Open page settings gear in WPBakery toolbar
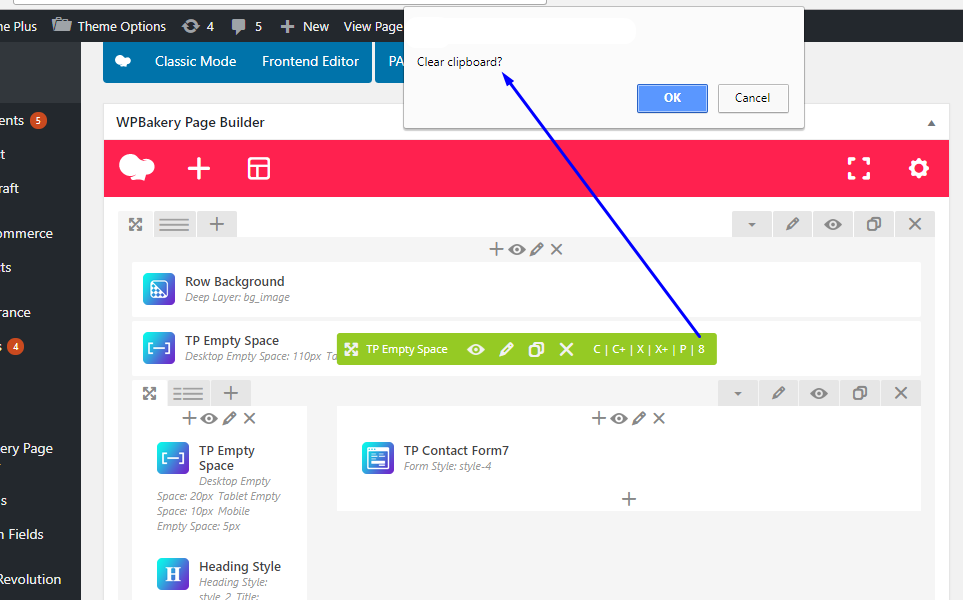The width and height of the screenshot is (963, 600). (x=919, y=168)
